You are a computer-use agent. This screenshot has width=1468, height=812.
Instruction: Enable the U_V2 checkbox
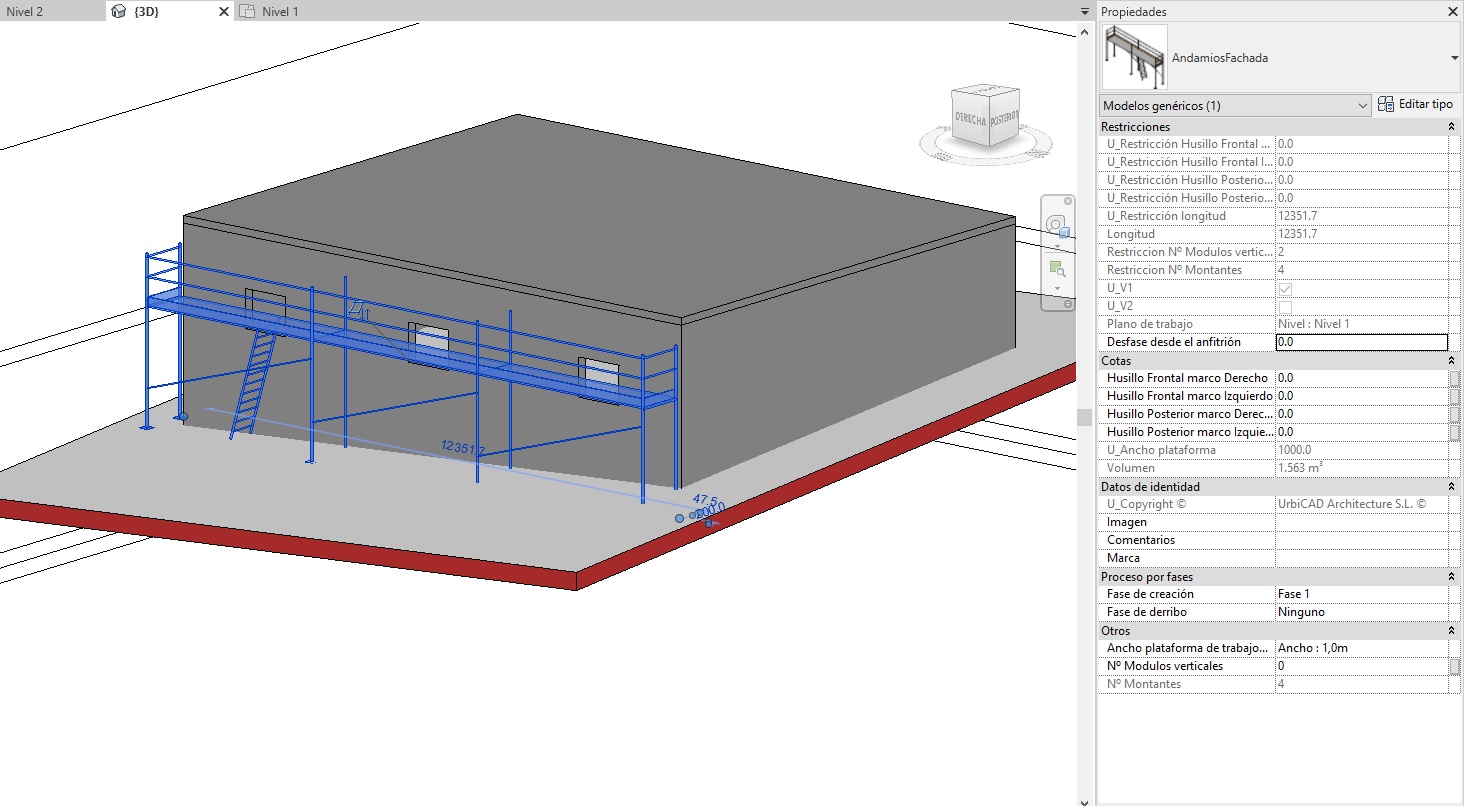[x=1285, y=306]
